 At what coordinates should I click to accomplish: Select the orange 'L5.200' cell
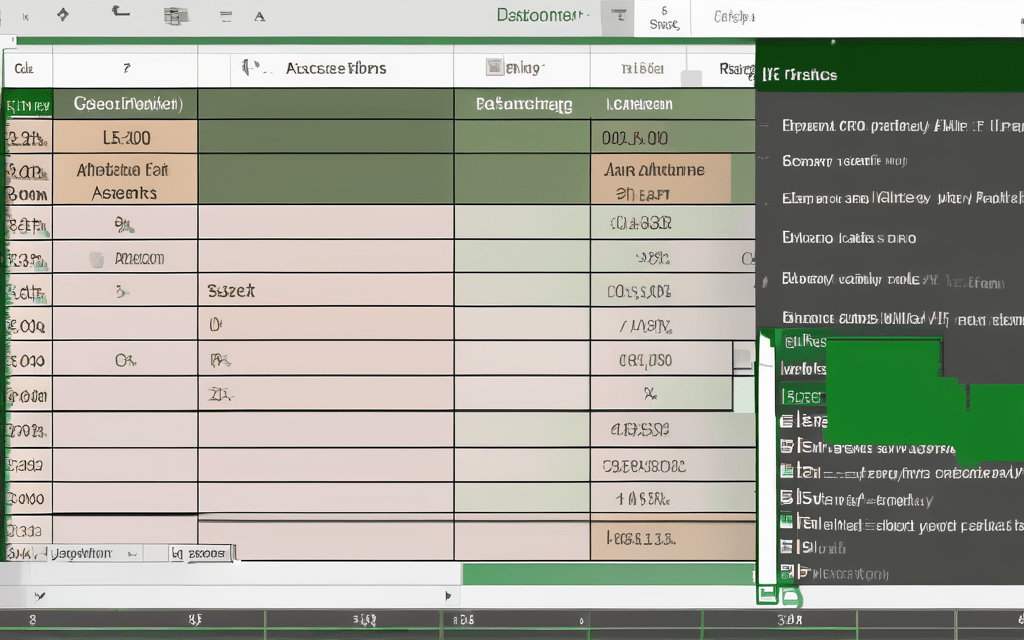126,138
